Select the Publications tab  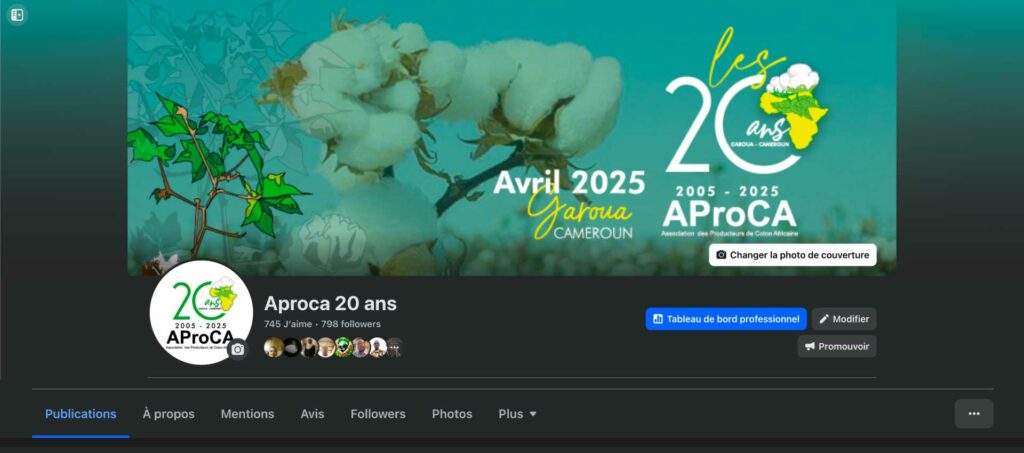[81, 414]
